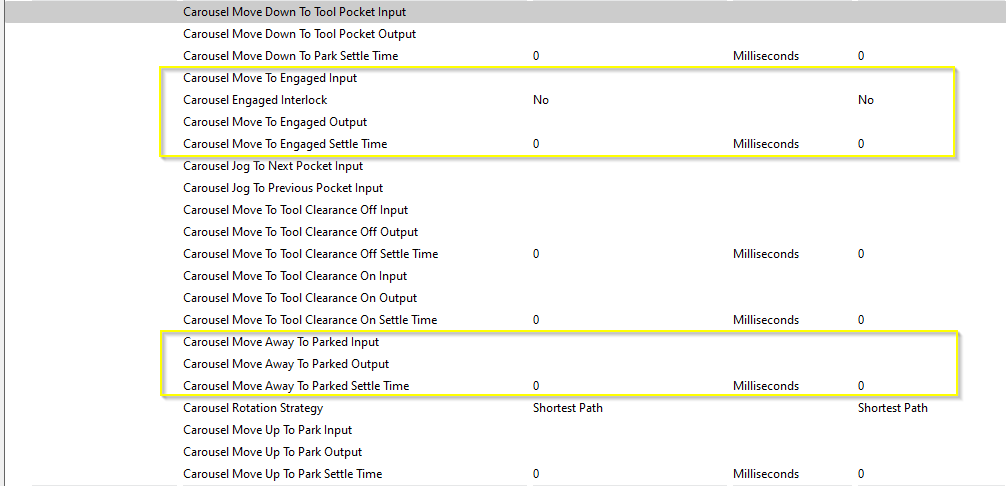Edit first Carousel Move Down To Park Settle Time value
The height and width of the screenshot is (486, 1006).
pyautogui.click(x=537, y=56)
